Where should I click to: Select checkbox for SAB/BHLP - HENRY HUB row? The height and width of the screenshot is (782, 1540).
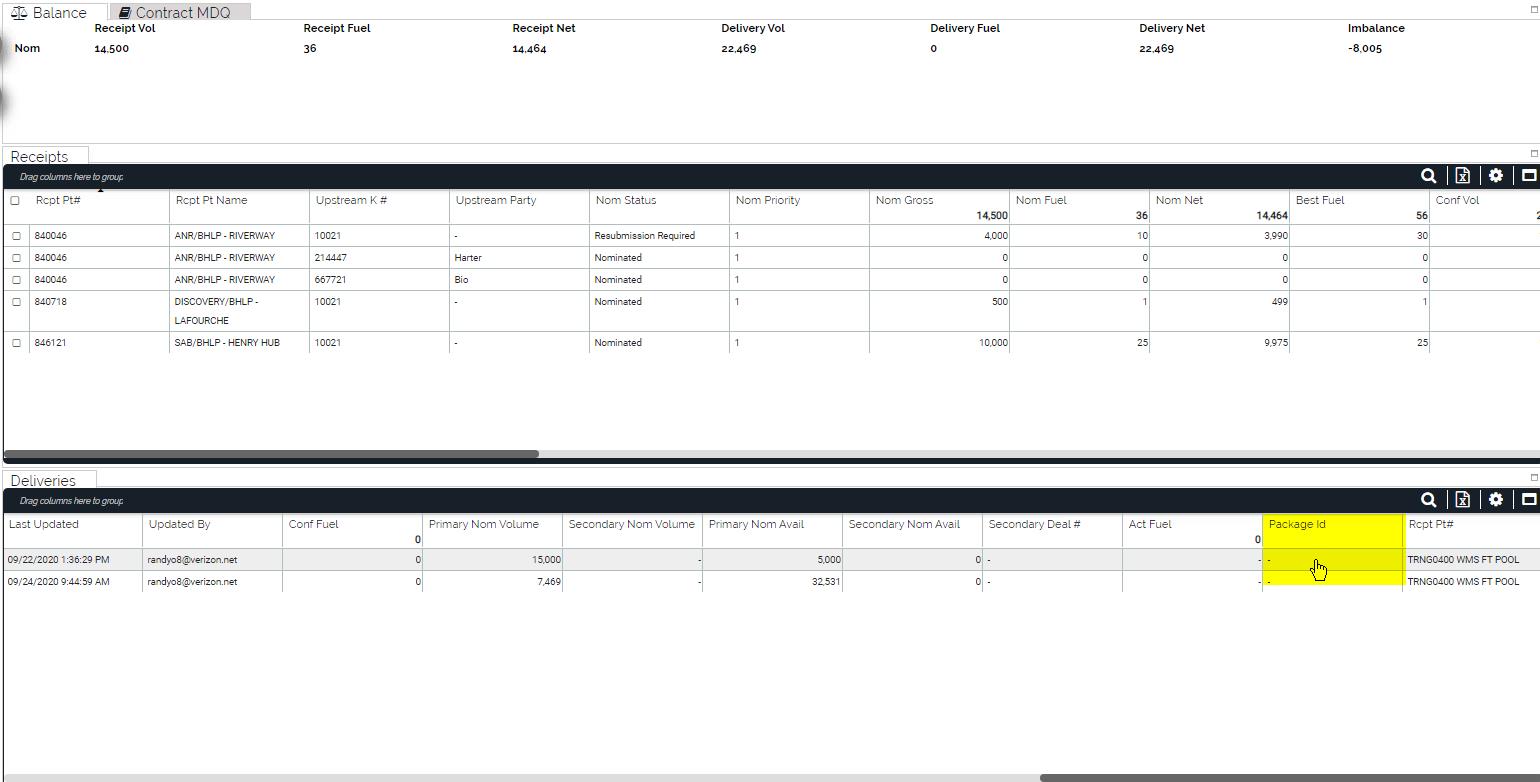pyautogui.click(x=16, y=343)
